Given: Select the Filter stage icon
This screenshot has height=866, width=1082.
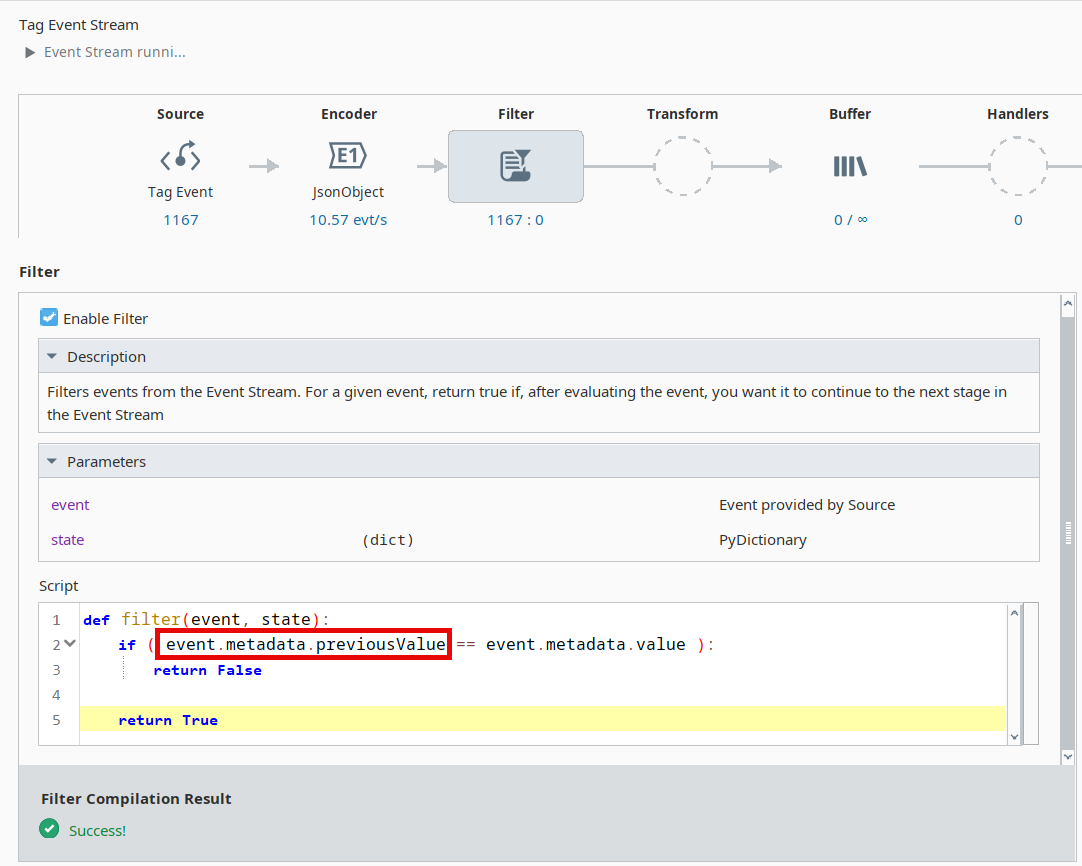Looking at the screenshot, I should click(515, 166).
